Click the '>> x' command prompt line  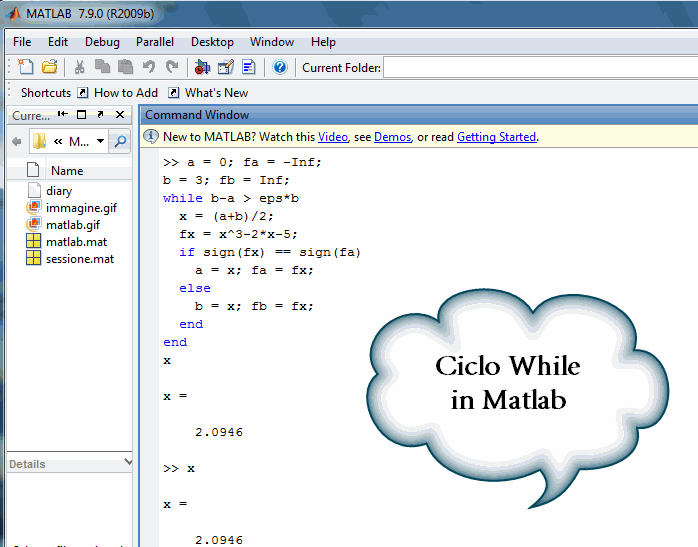pyautogui.click(x=179, y=469)
